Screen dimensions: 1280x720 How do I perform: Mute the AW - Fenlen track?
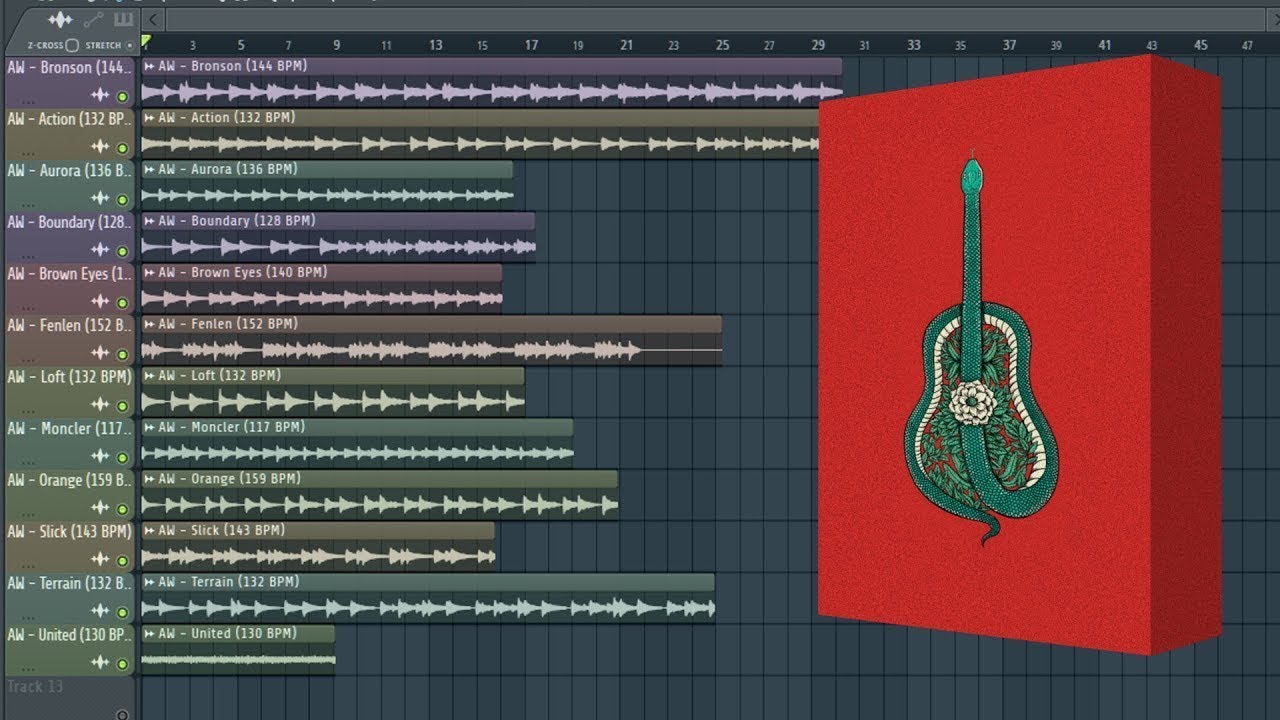(122, 355)
